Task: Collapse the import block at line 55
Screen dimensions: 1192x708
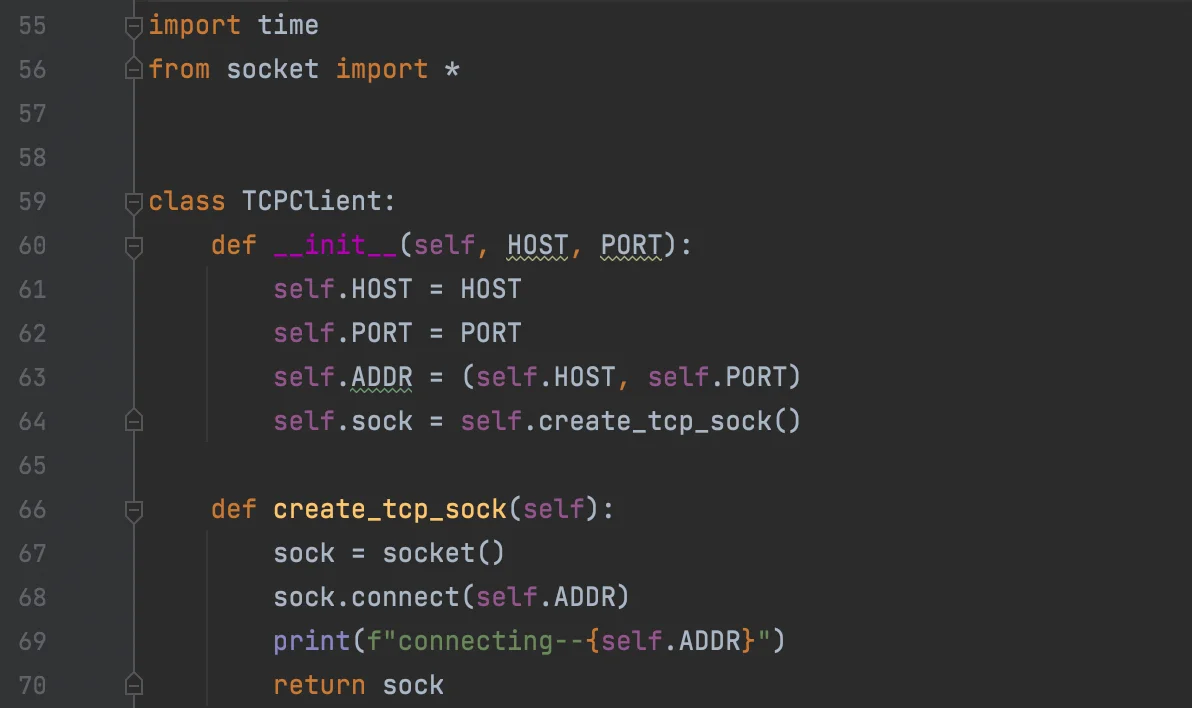Action: (x=134, y=27)
